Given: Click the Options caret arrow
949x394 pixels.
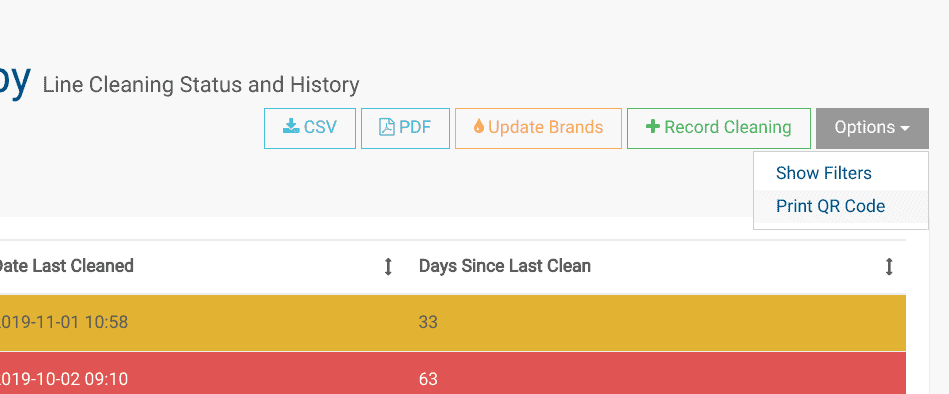Looking at the screenshot, I should [x=905, y=128].
